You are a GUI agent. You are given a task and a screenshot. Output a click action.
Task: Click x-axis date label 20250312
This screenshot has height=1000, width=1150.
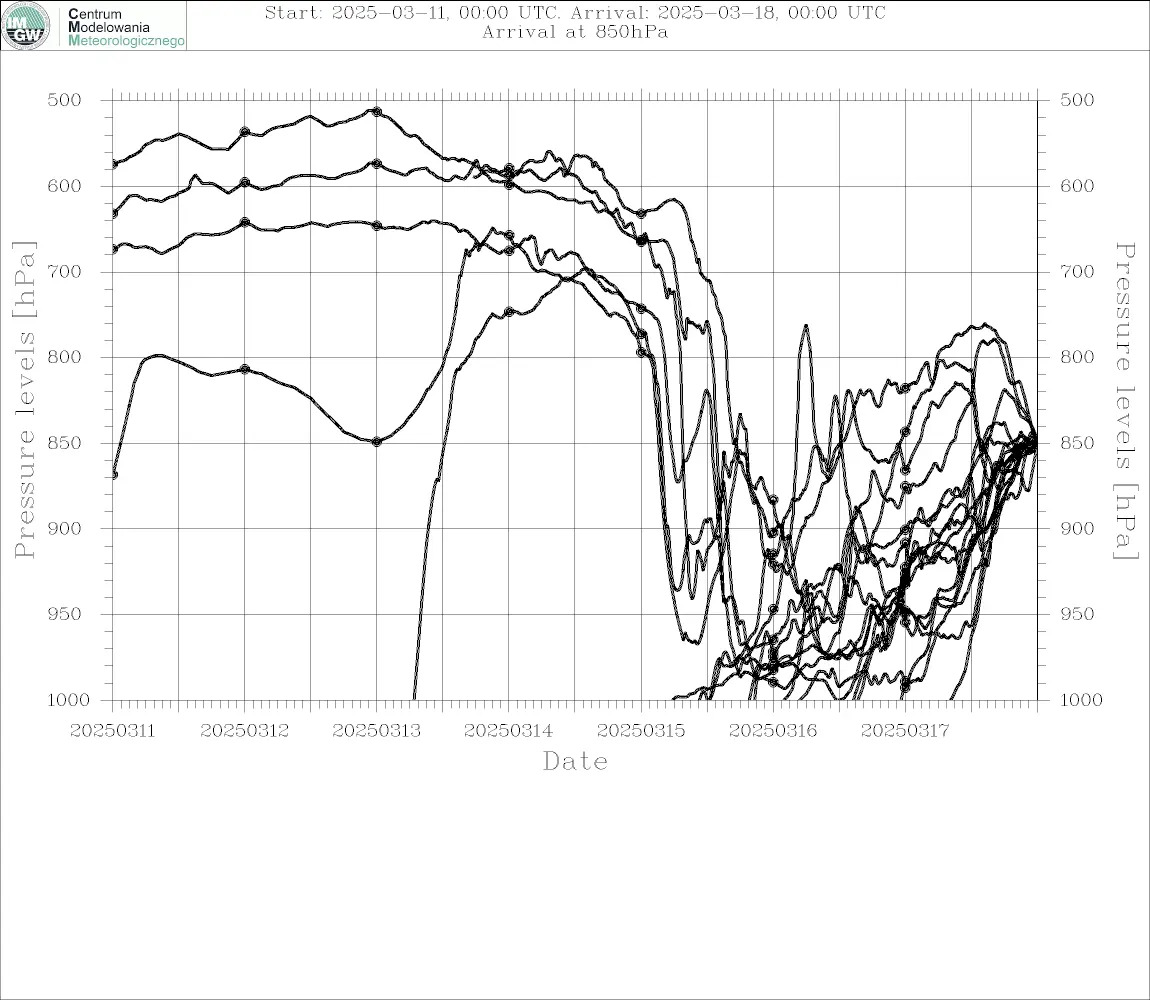pos(245,731)
